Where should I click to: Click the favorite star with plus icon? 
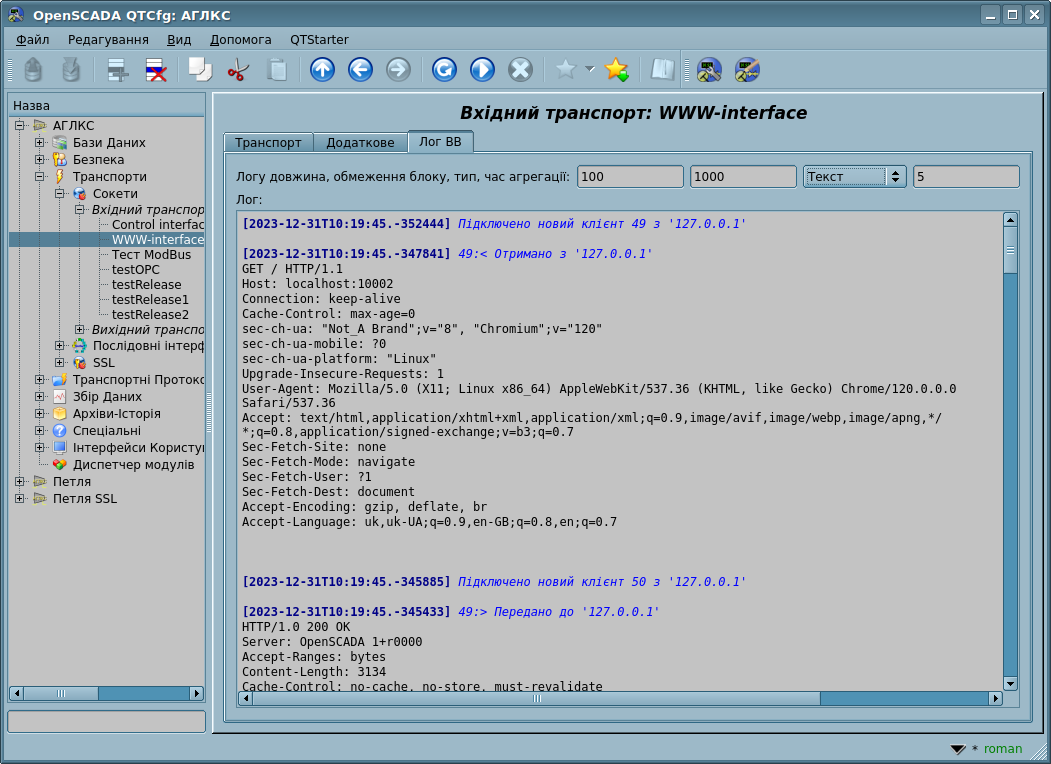617,70
